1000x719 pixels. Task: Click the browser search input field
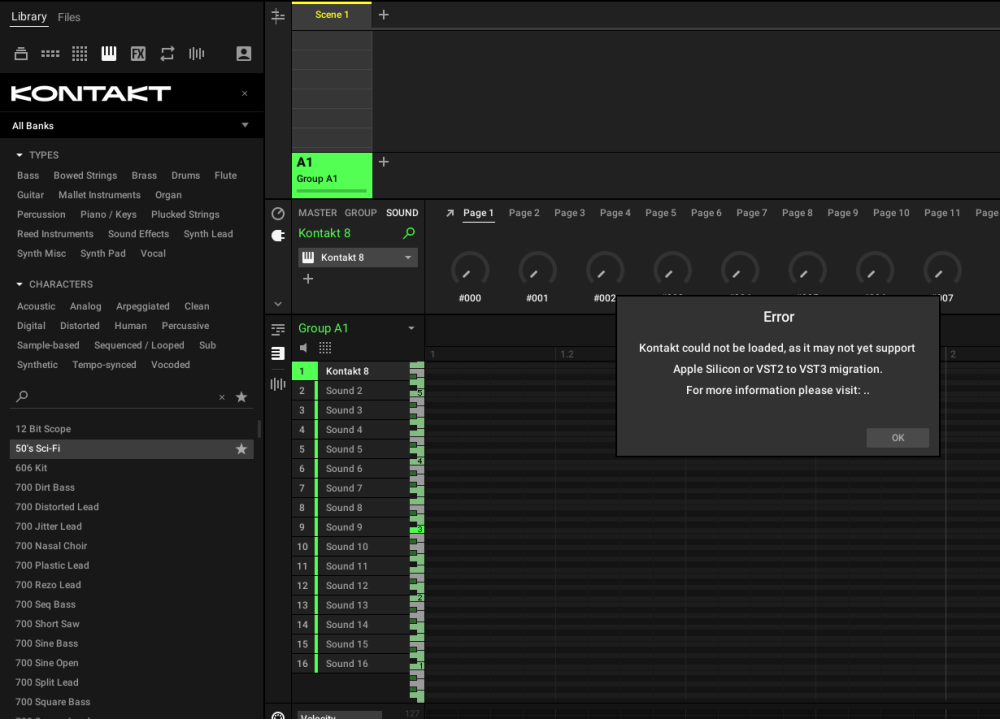(x=122, y=397)
